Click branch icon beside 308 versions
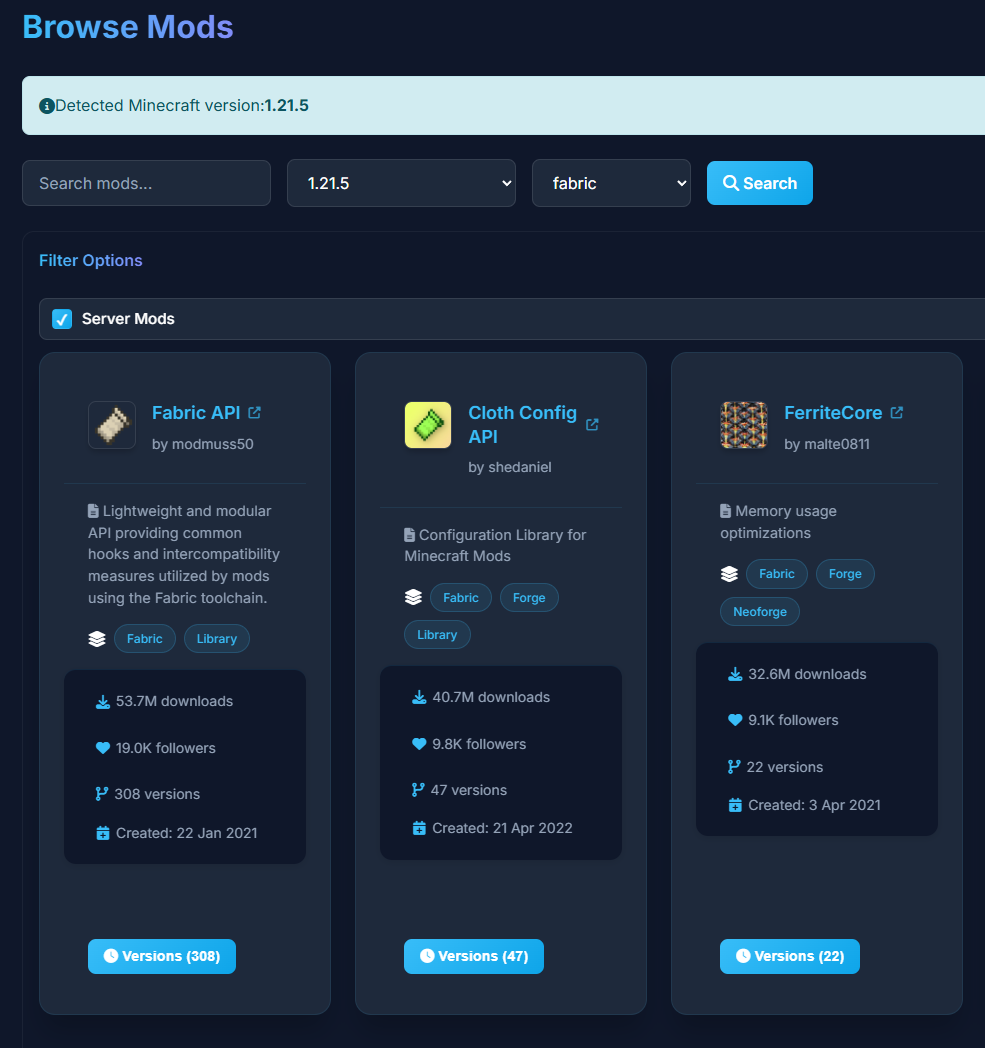 [x=102, y=794]
